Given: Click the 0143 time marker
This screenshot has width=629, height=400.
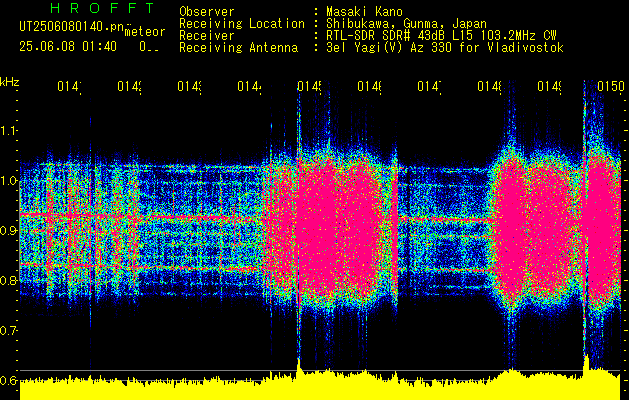Looking at the screenshot, I should (x=190, y=86).
